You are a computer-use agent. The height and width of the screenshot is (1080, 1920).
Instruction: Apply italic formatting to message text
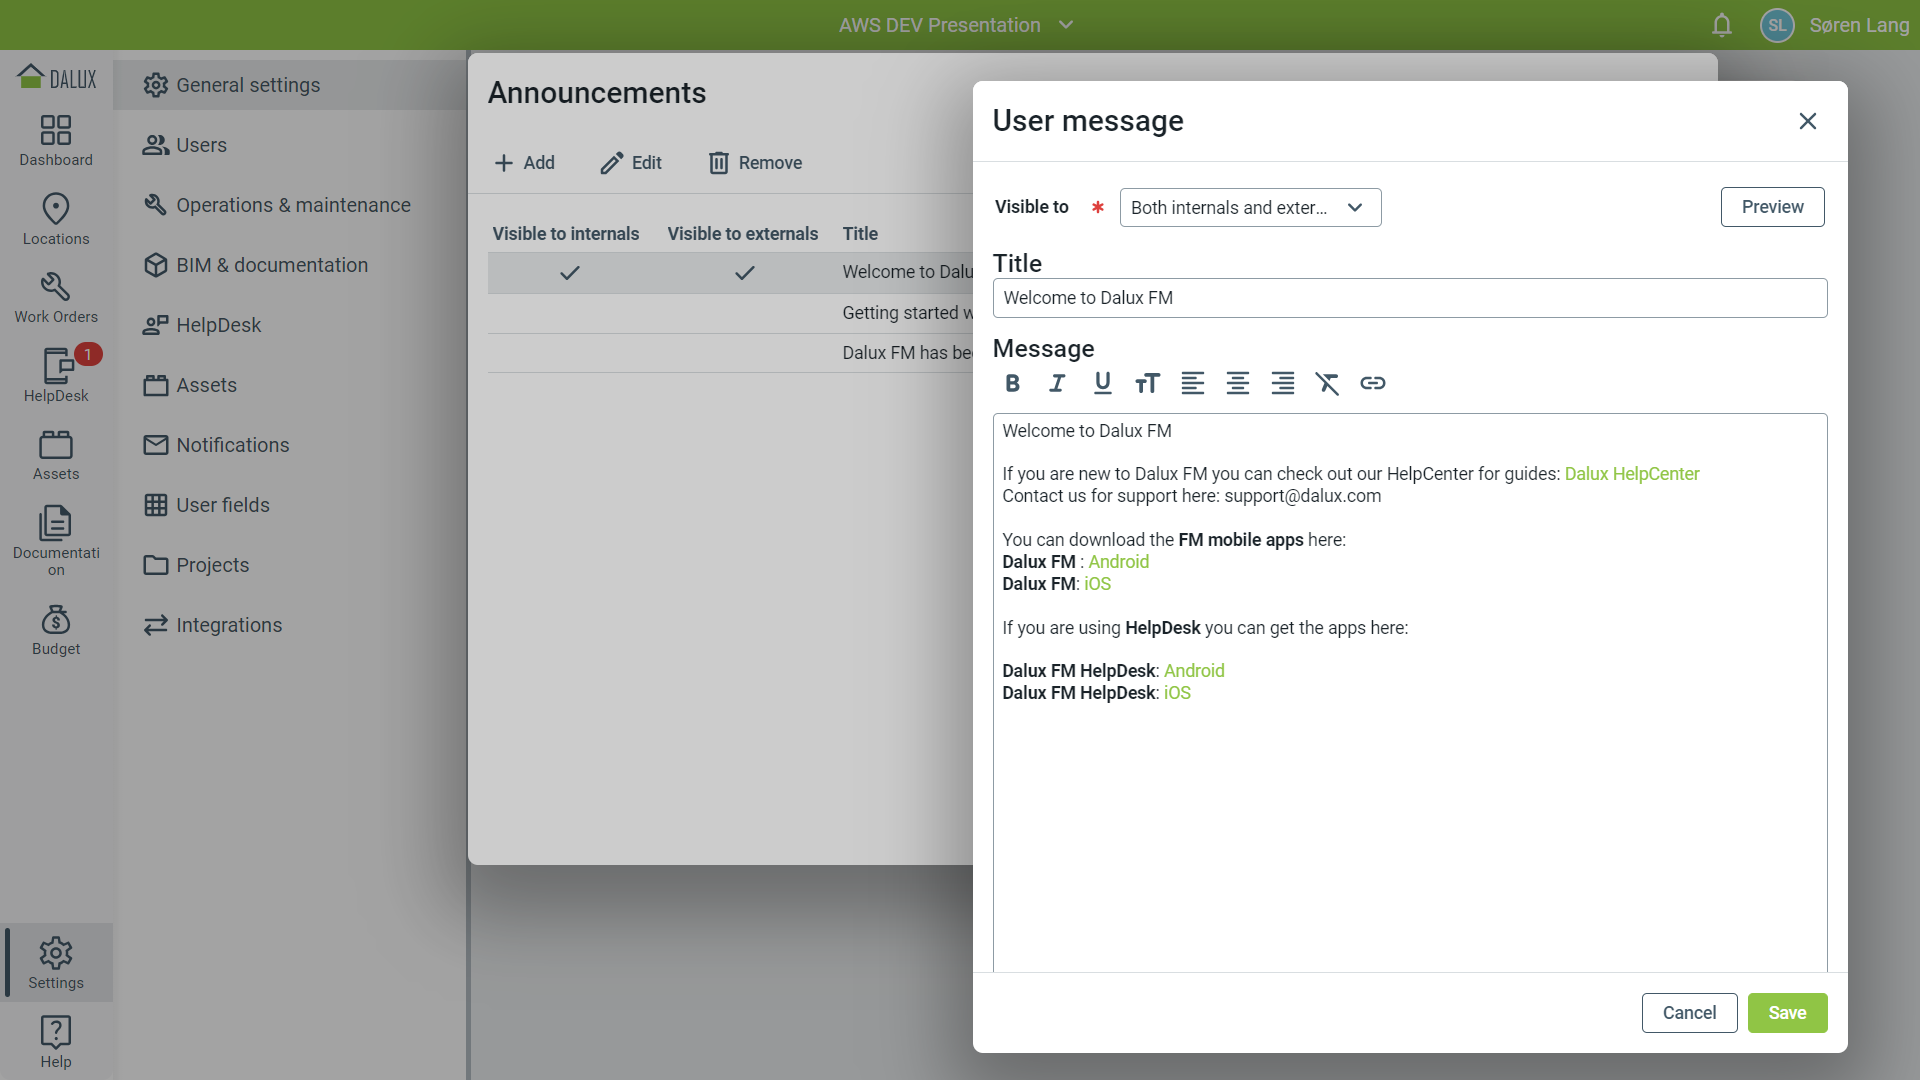pos(1057,383)
